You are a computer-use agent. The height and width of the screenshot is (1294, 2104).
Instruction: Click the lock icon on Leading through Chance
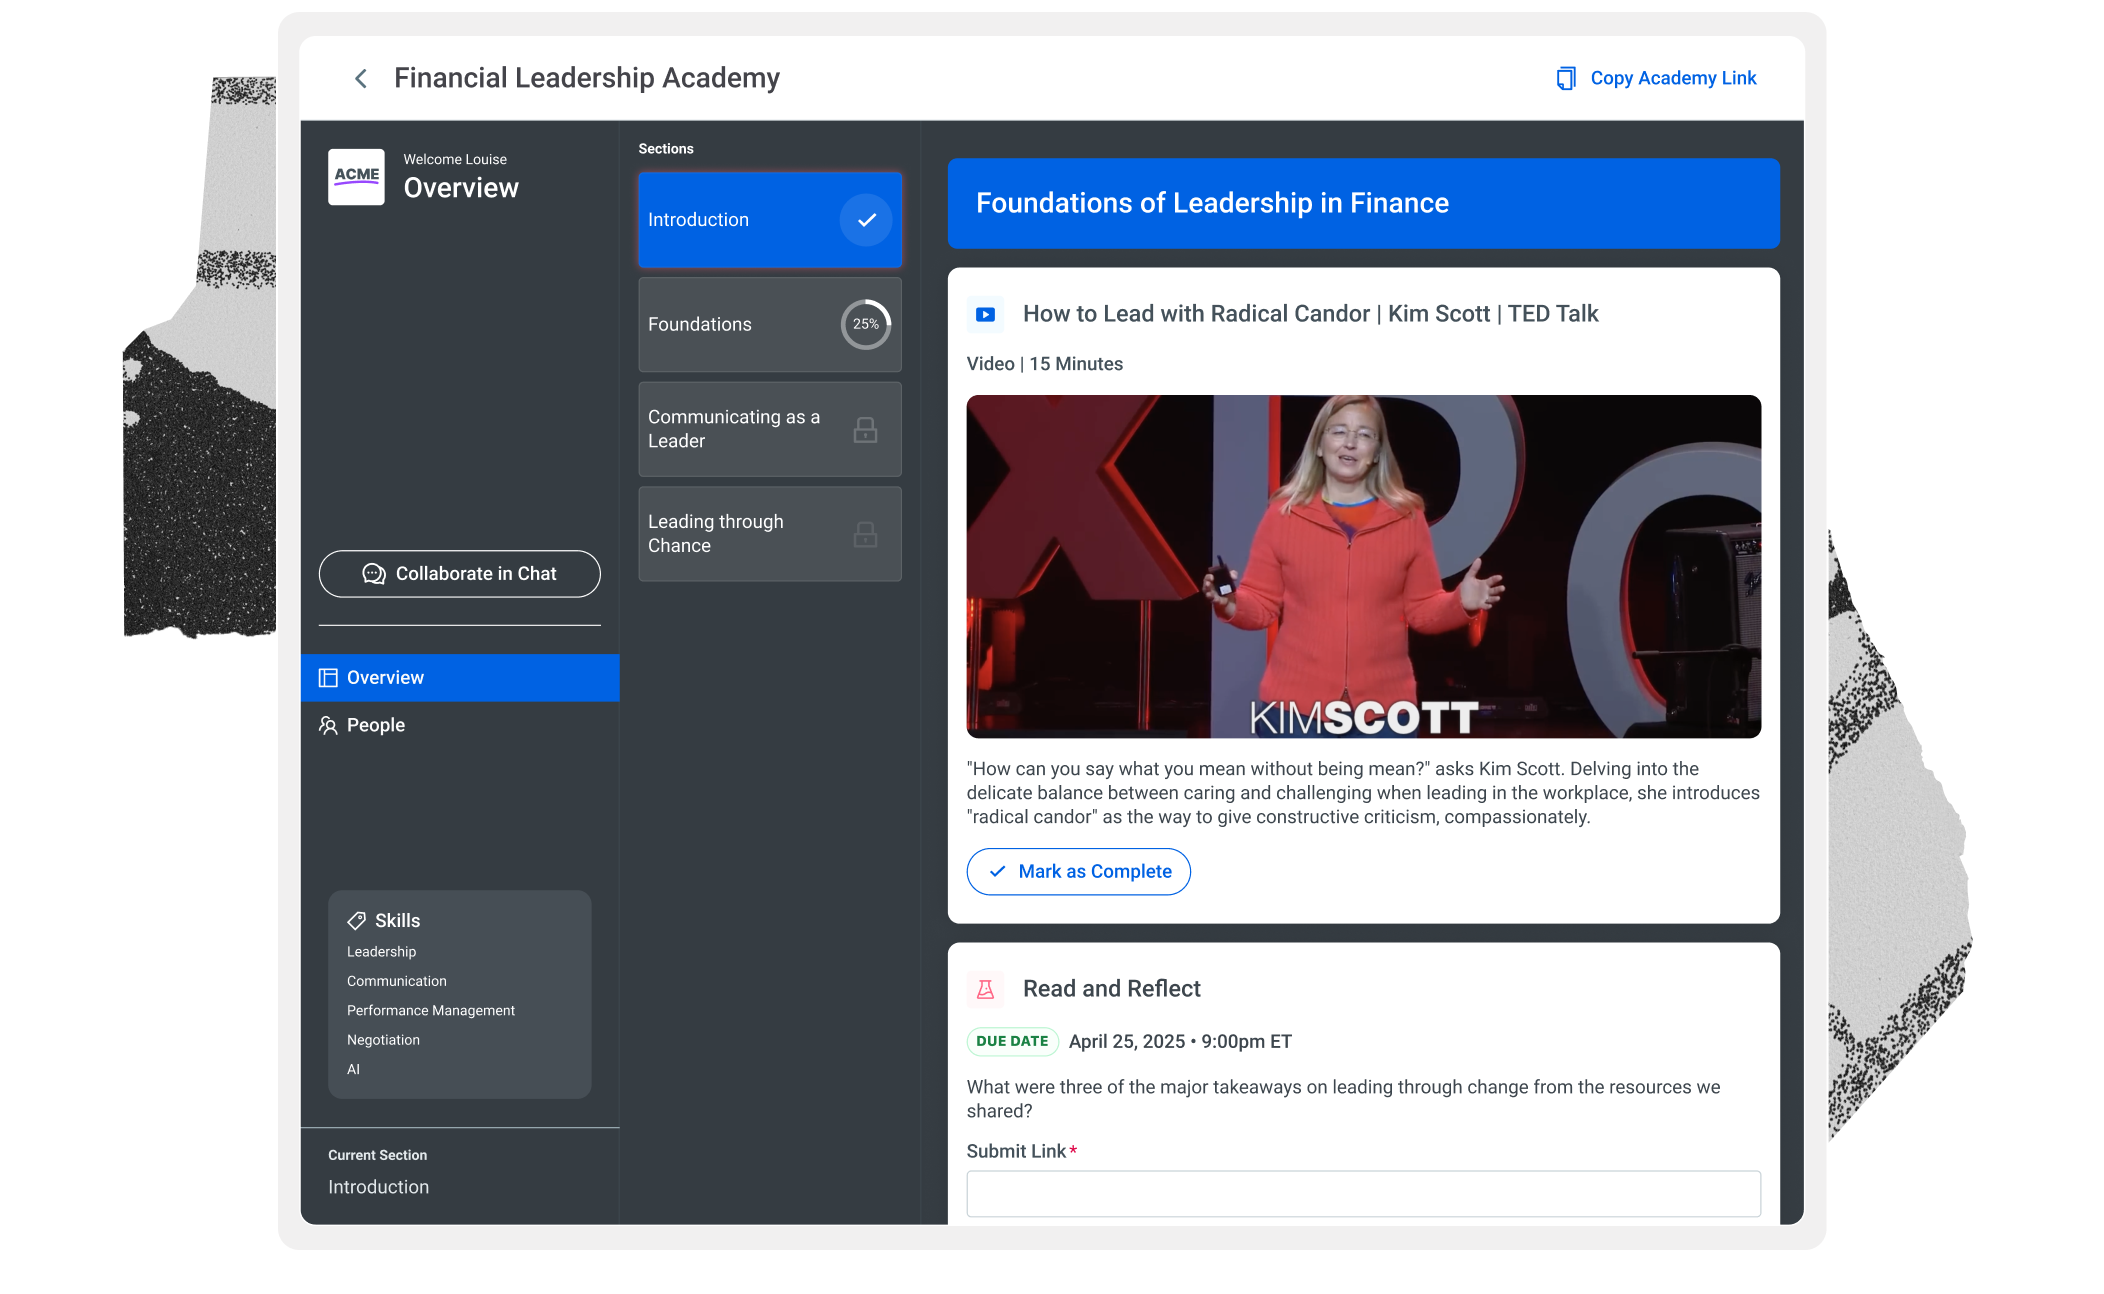click(865, 534)
